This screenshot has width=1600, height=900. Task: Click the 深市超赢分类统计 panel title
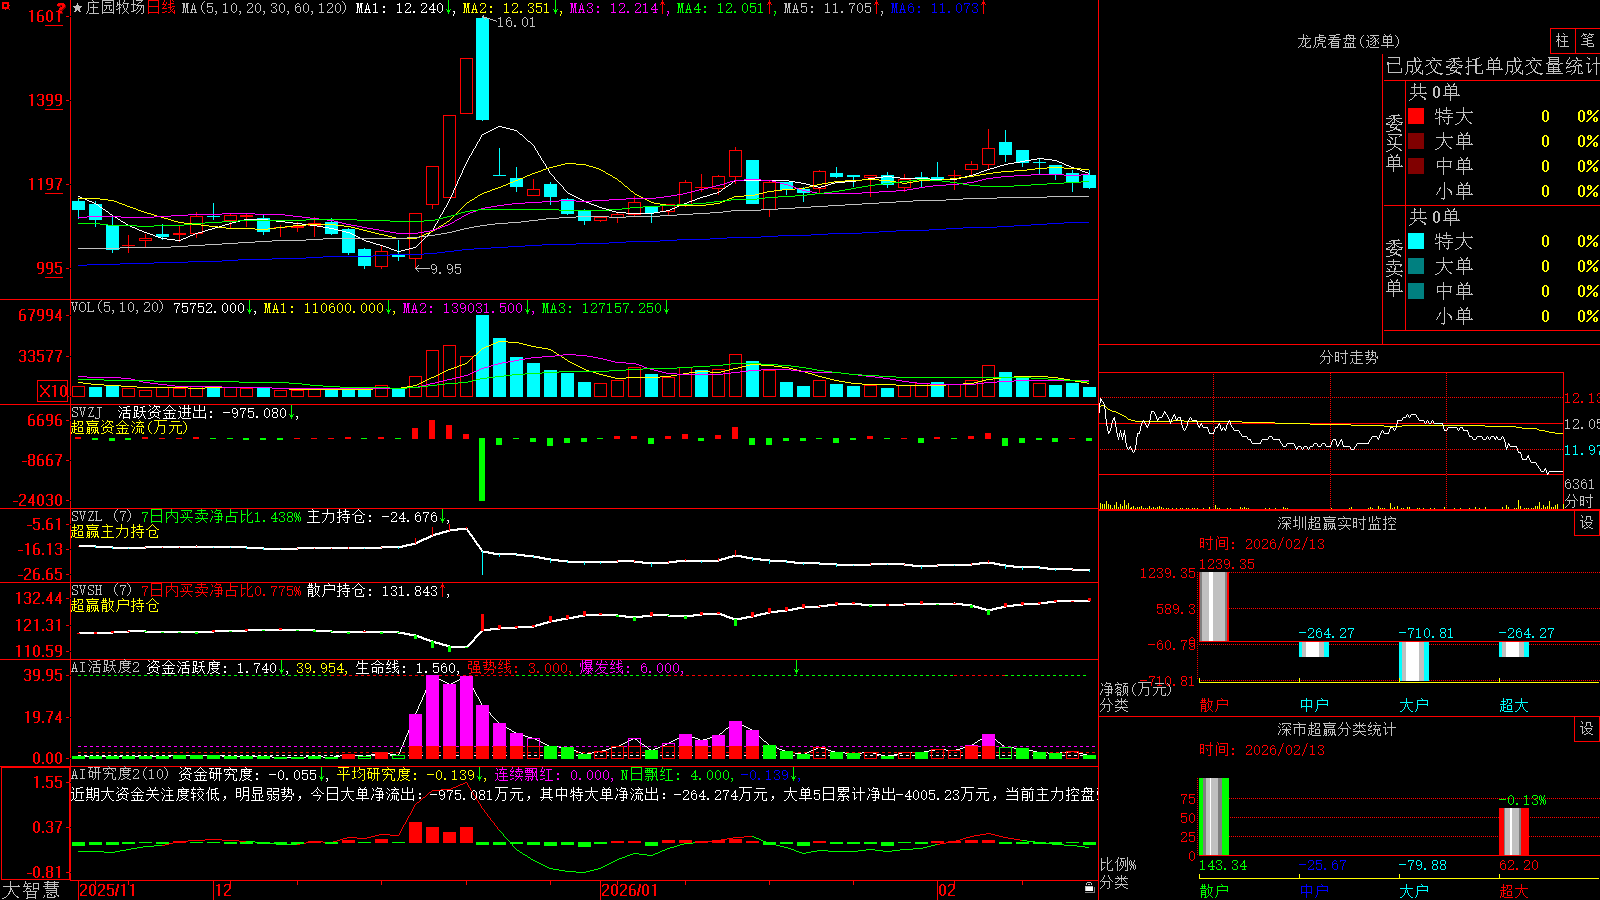point(1337,729)
